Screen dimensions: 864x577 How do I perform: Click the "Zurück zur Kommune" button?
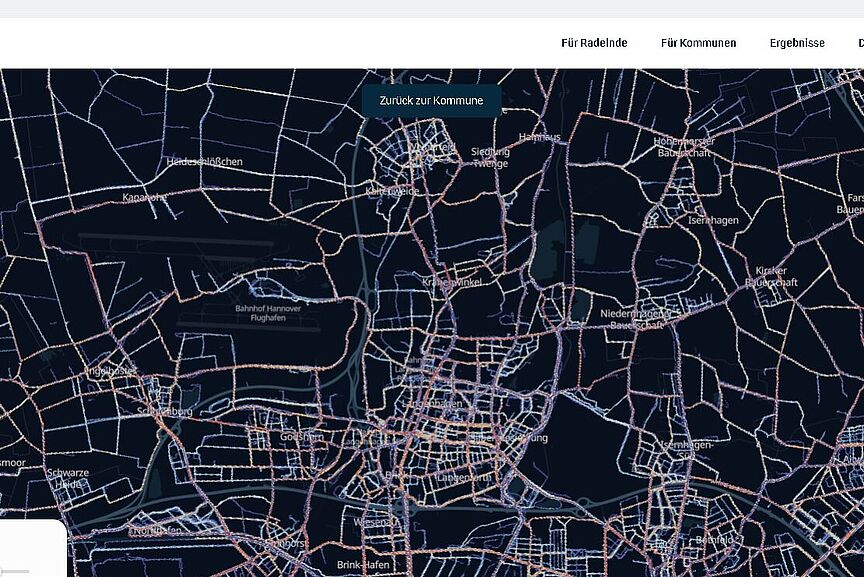[430, 100]
